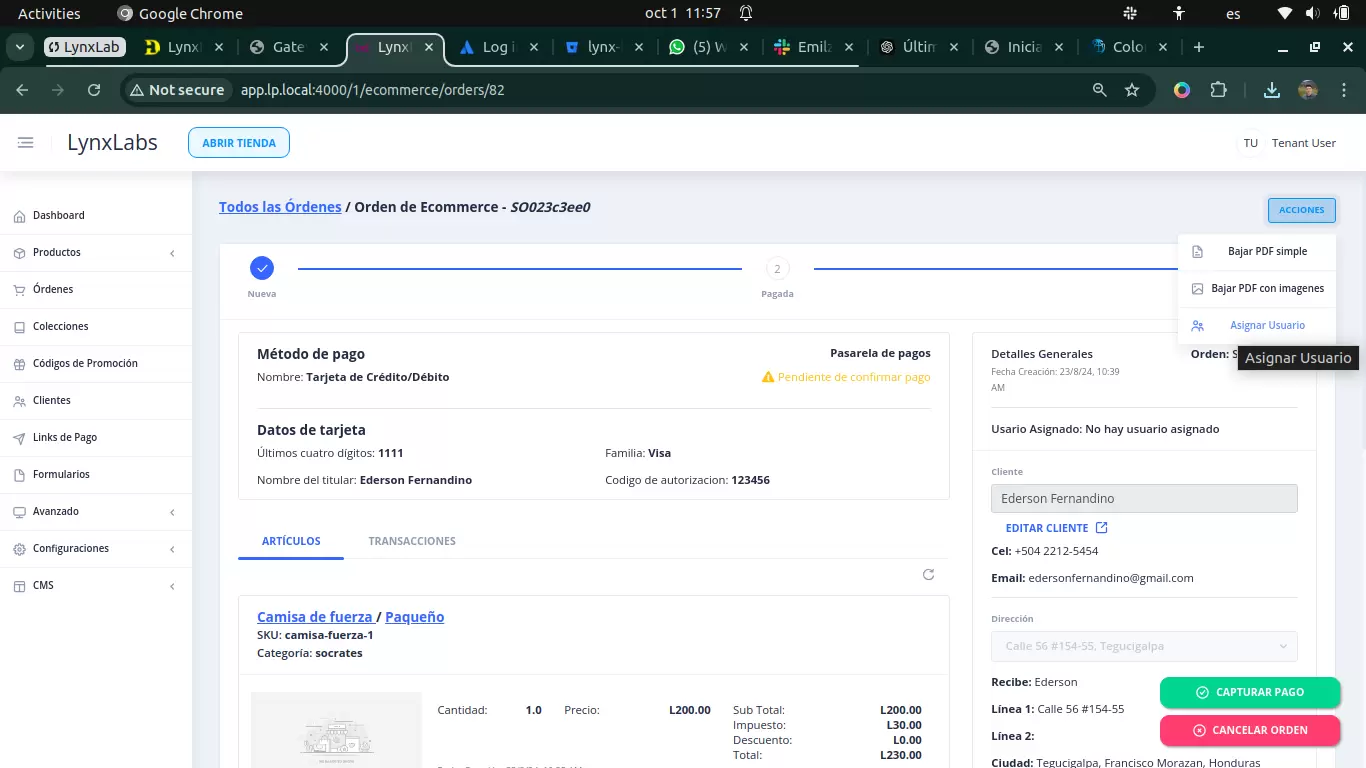Click the browser reload page icon
Viewport: 1366px width, 768px height.
pyautogui.click(x=94, y=90)
